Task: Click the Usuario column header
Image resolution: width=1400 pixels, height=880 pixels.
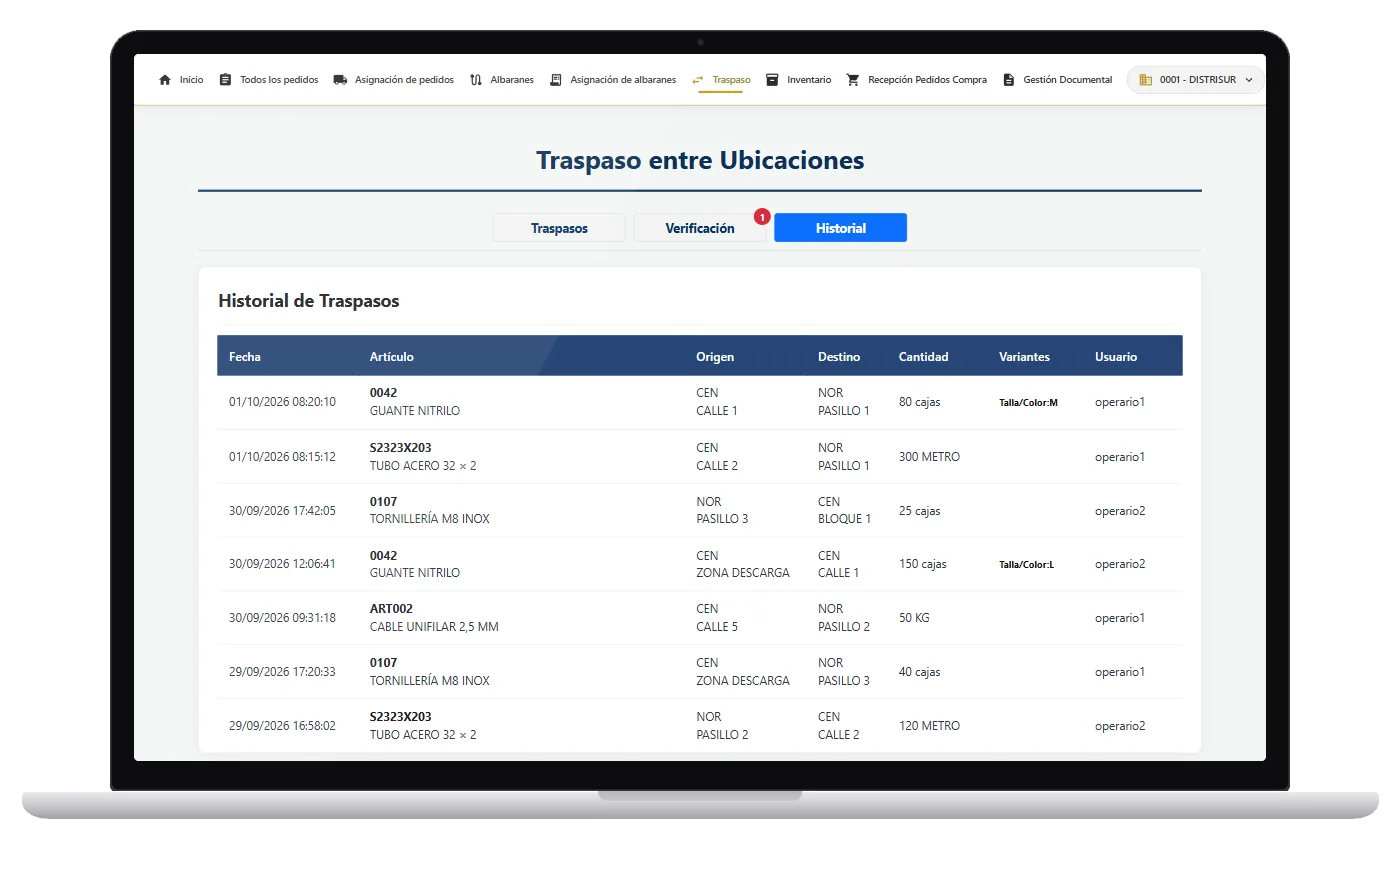Action: [1116, 357]
